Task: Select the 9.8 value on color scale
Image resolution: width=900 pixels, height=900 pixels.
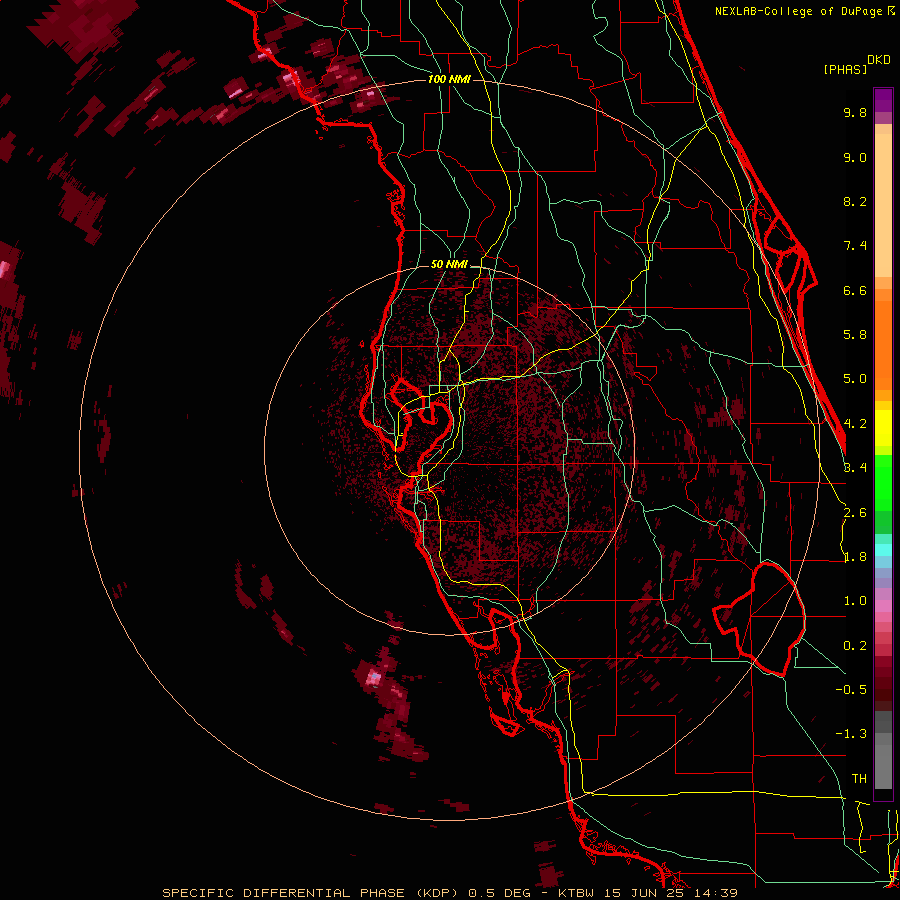Action: tap(855, 112)
